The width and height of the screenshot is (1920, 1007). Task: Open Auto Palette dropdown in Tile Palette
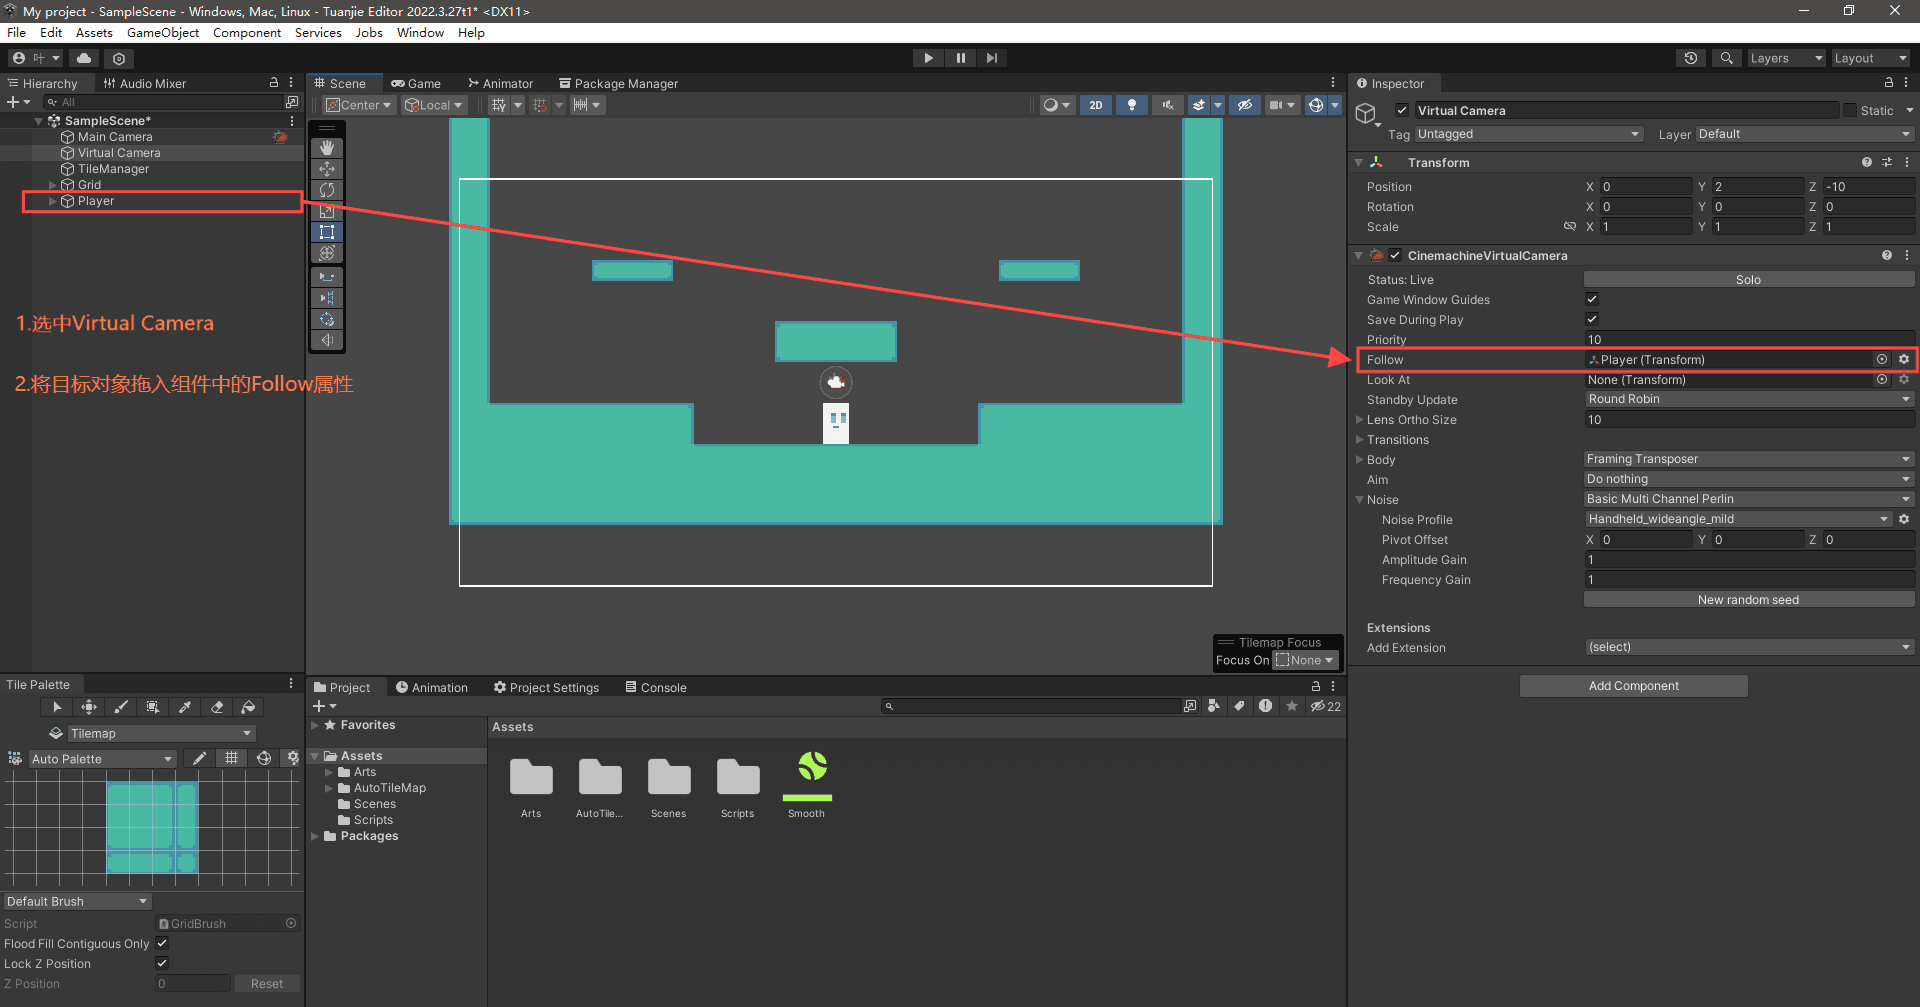pos(102,759)
